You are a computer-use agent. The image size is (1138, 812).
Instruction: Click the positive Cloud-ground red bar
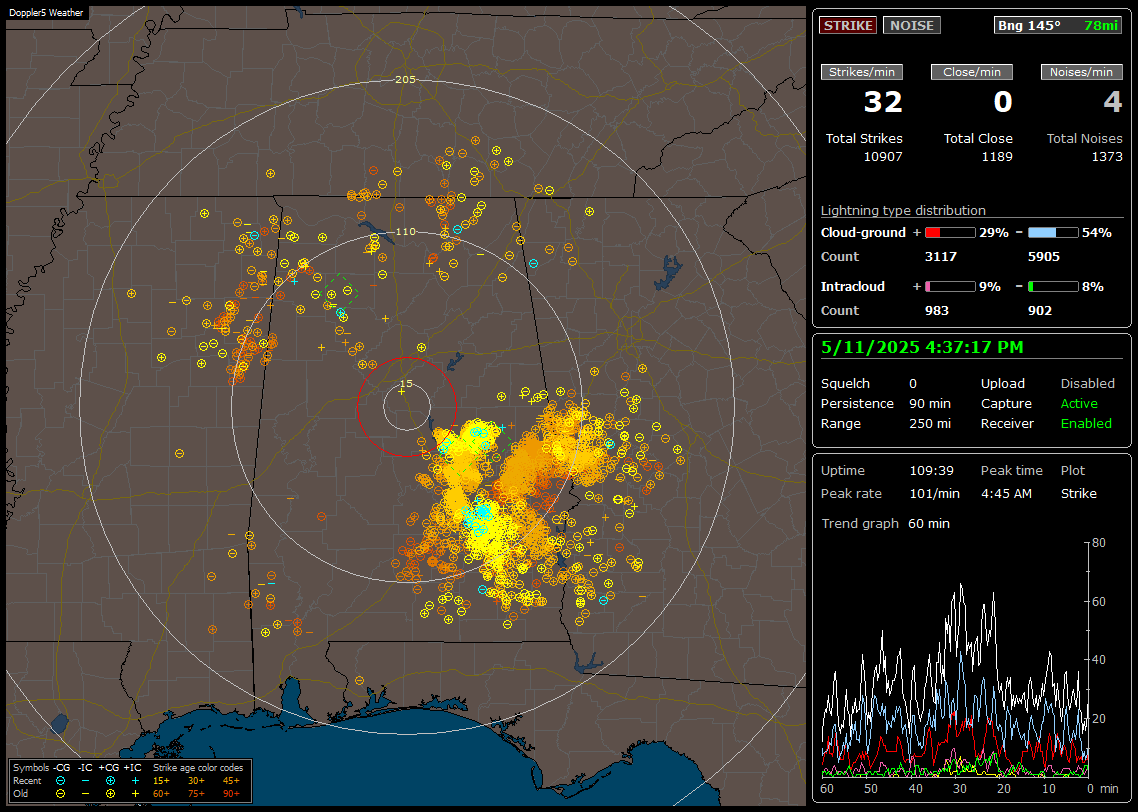point(950,233)
